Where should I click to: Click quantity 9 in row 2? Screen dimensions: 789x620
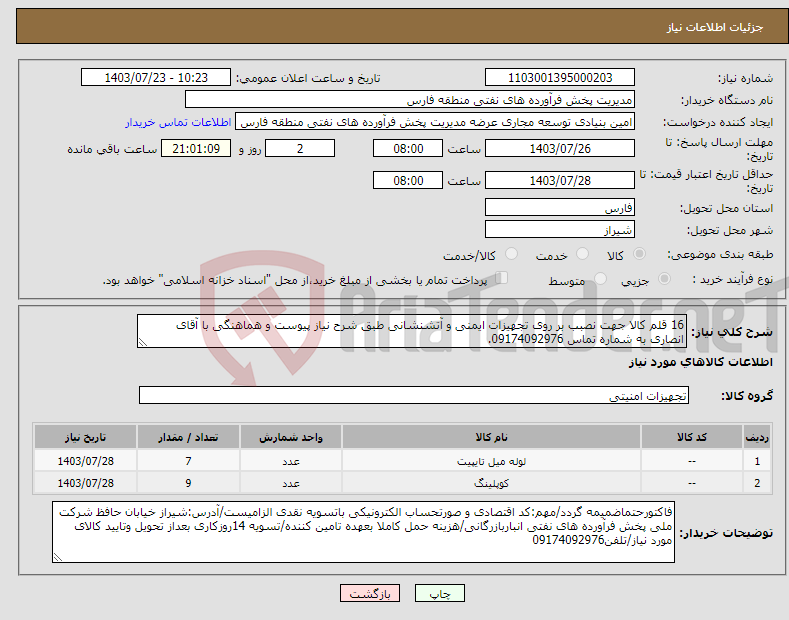(188, 483)
